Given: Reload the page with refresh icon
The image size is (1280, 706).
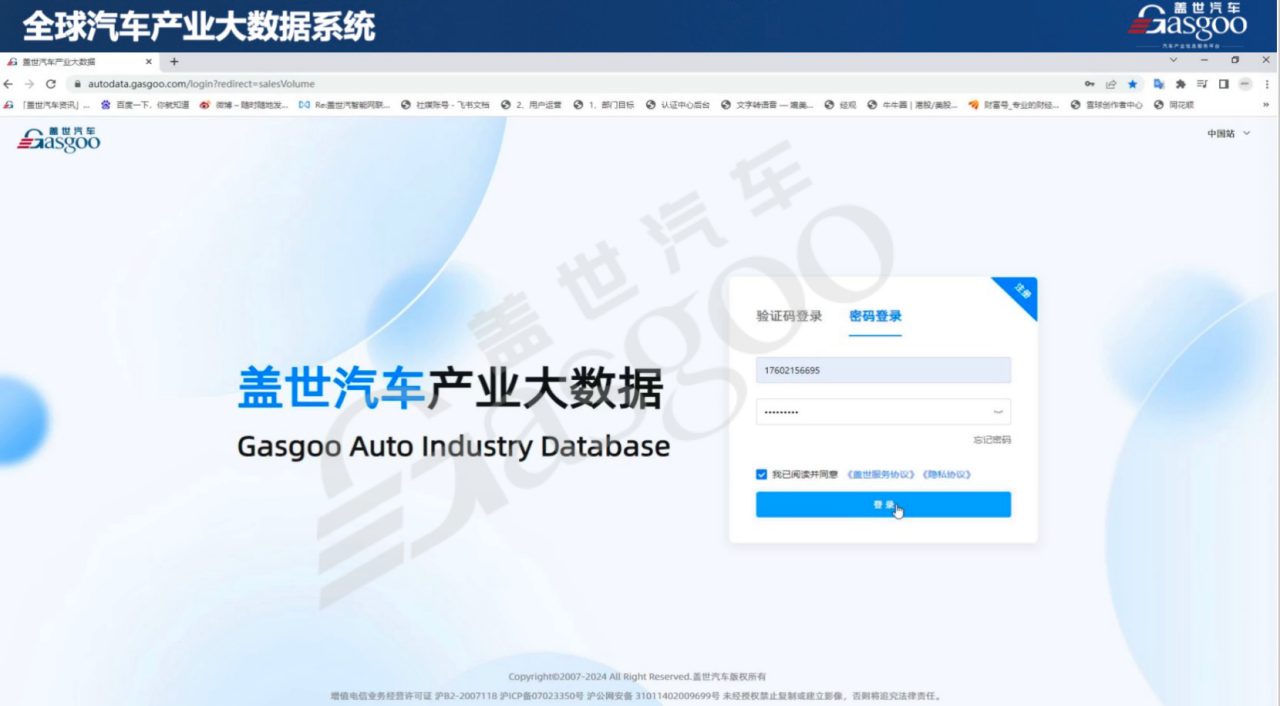Looking at the screenshot, I should (x=51, y=84).
